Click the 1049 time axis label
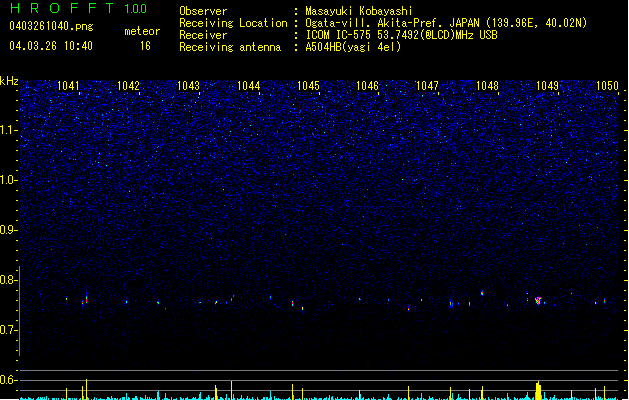The height and width of the screenshot is (400, 629). pyautogui.click(x=547, y=86)
